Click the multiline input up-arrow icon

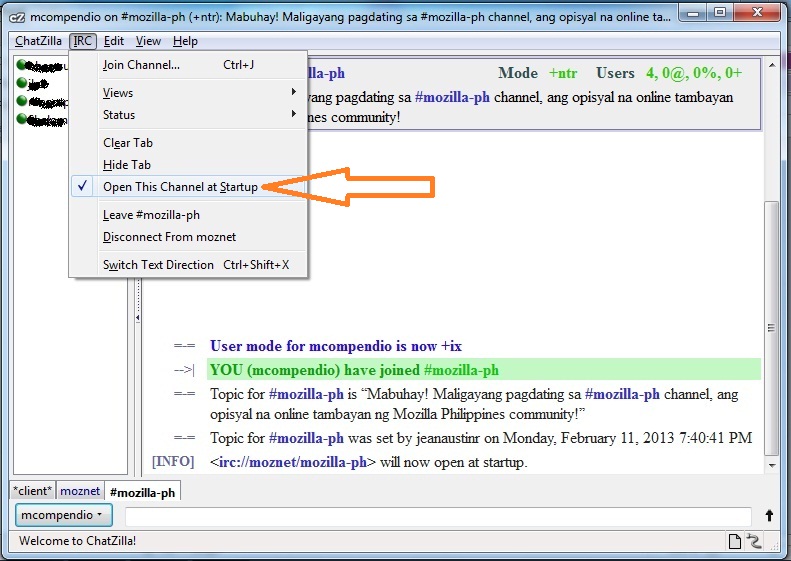click(x=769, y=516)
